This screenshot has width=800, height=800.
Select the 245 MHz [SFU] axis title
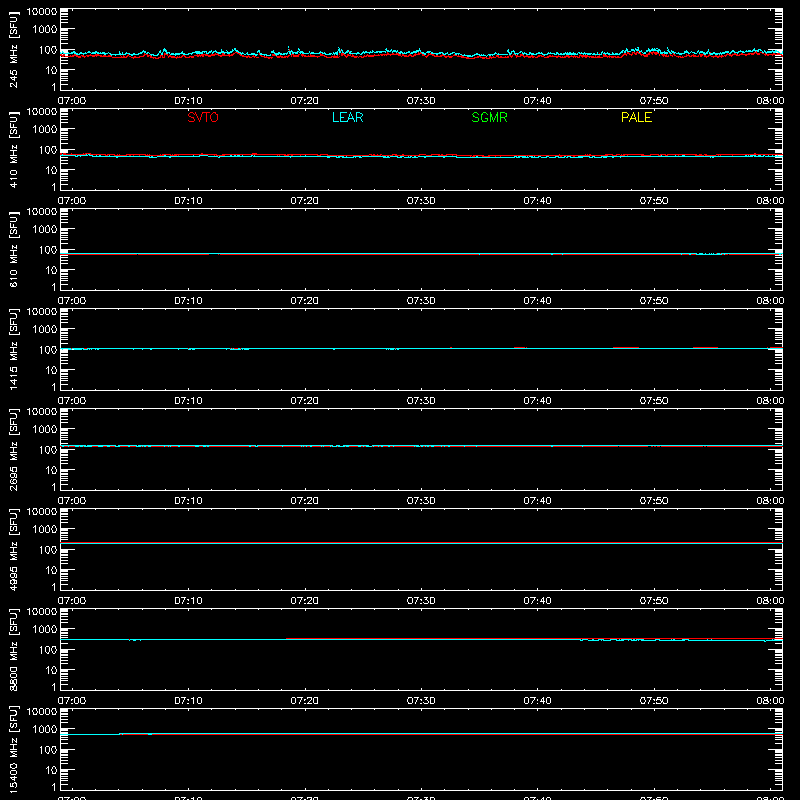(x=13, y=49)
